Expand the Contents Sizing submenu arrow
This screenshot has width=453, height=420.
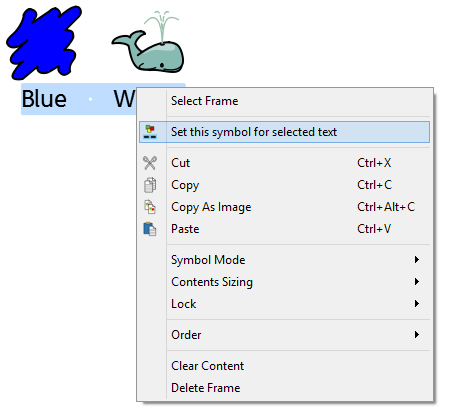tap(417, 282)
